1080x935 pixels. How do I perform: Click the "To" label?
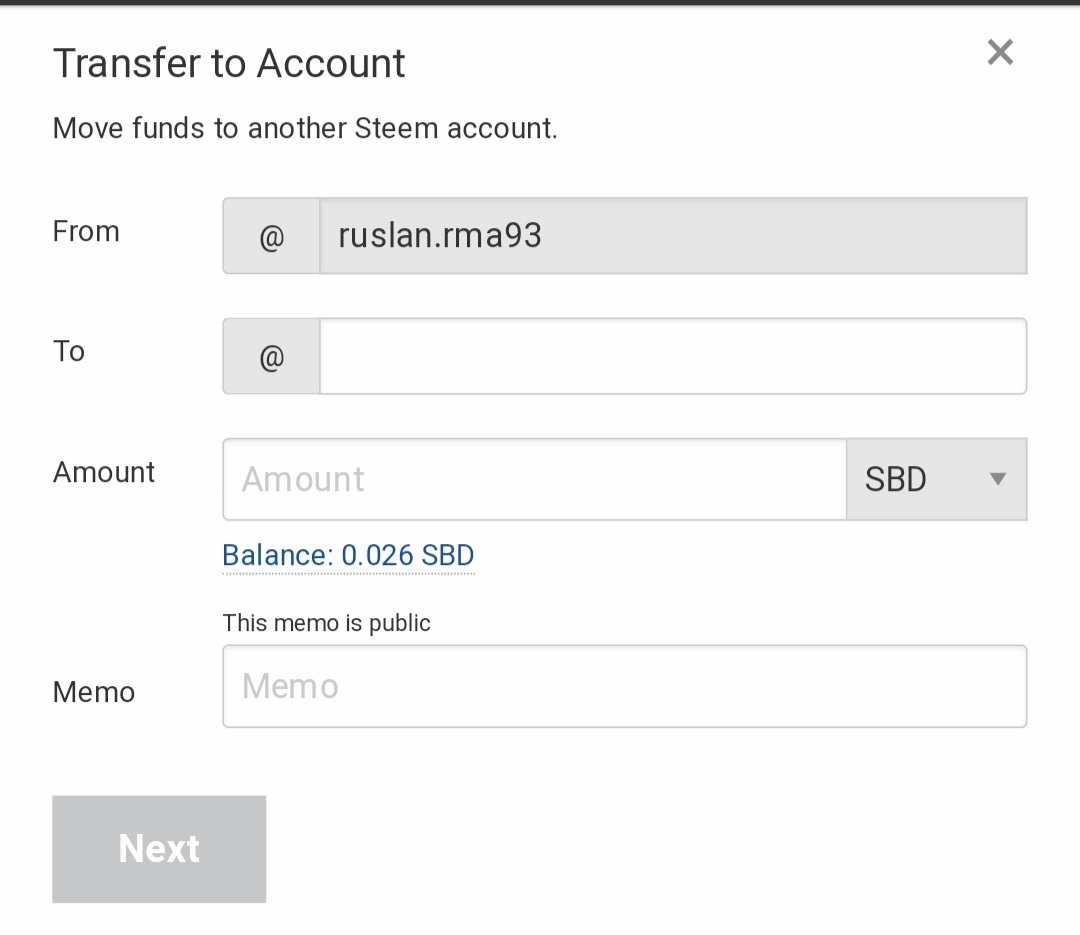(x=69, y=352)
